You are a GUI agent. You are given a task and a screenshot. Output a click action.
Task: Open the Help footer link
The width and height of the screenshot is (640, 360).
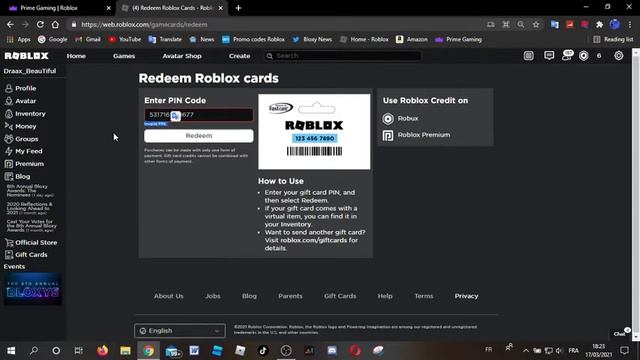(385, 296)
